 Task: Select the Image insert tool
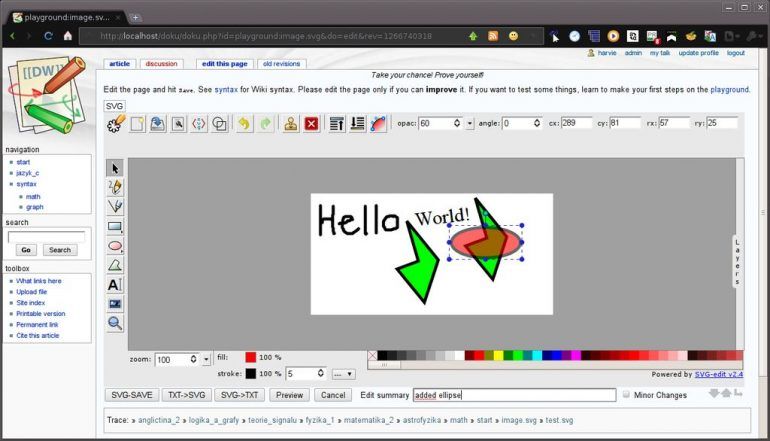pos(115,304)
